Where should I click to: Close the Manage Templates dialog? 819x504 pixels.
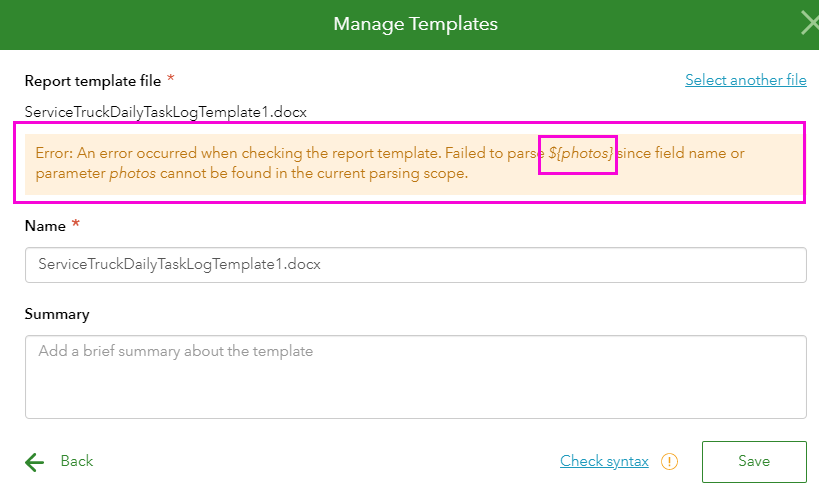click(x=809, y=23)
